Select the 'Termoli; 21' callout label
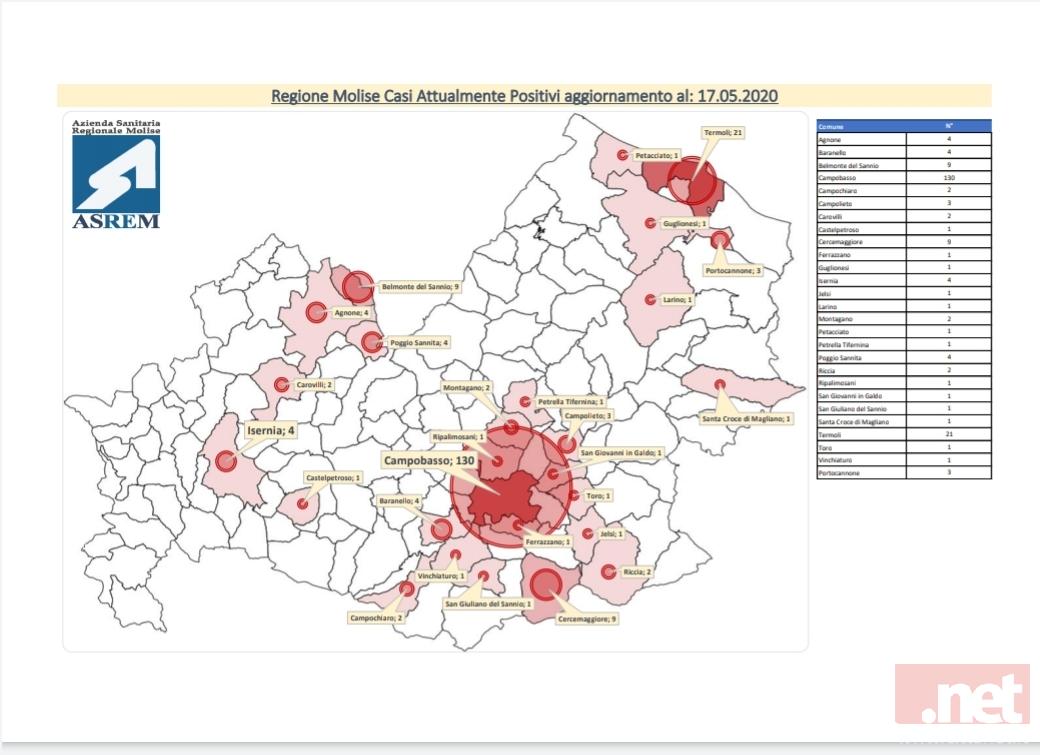Viewport: 1040px width, 755px height. coord(723,132)
